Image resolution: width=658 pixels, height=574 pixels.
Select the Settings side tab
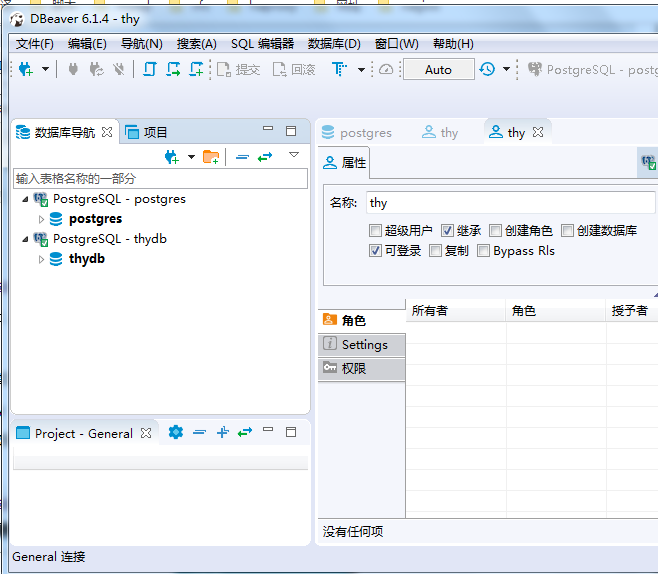tap(362, 345)
